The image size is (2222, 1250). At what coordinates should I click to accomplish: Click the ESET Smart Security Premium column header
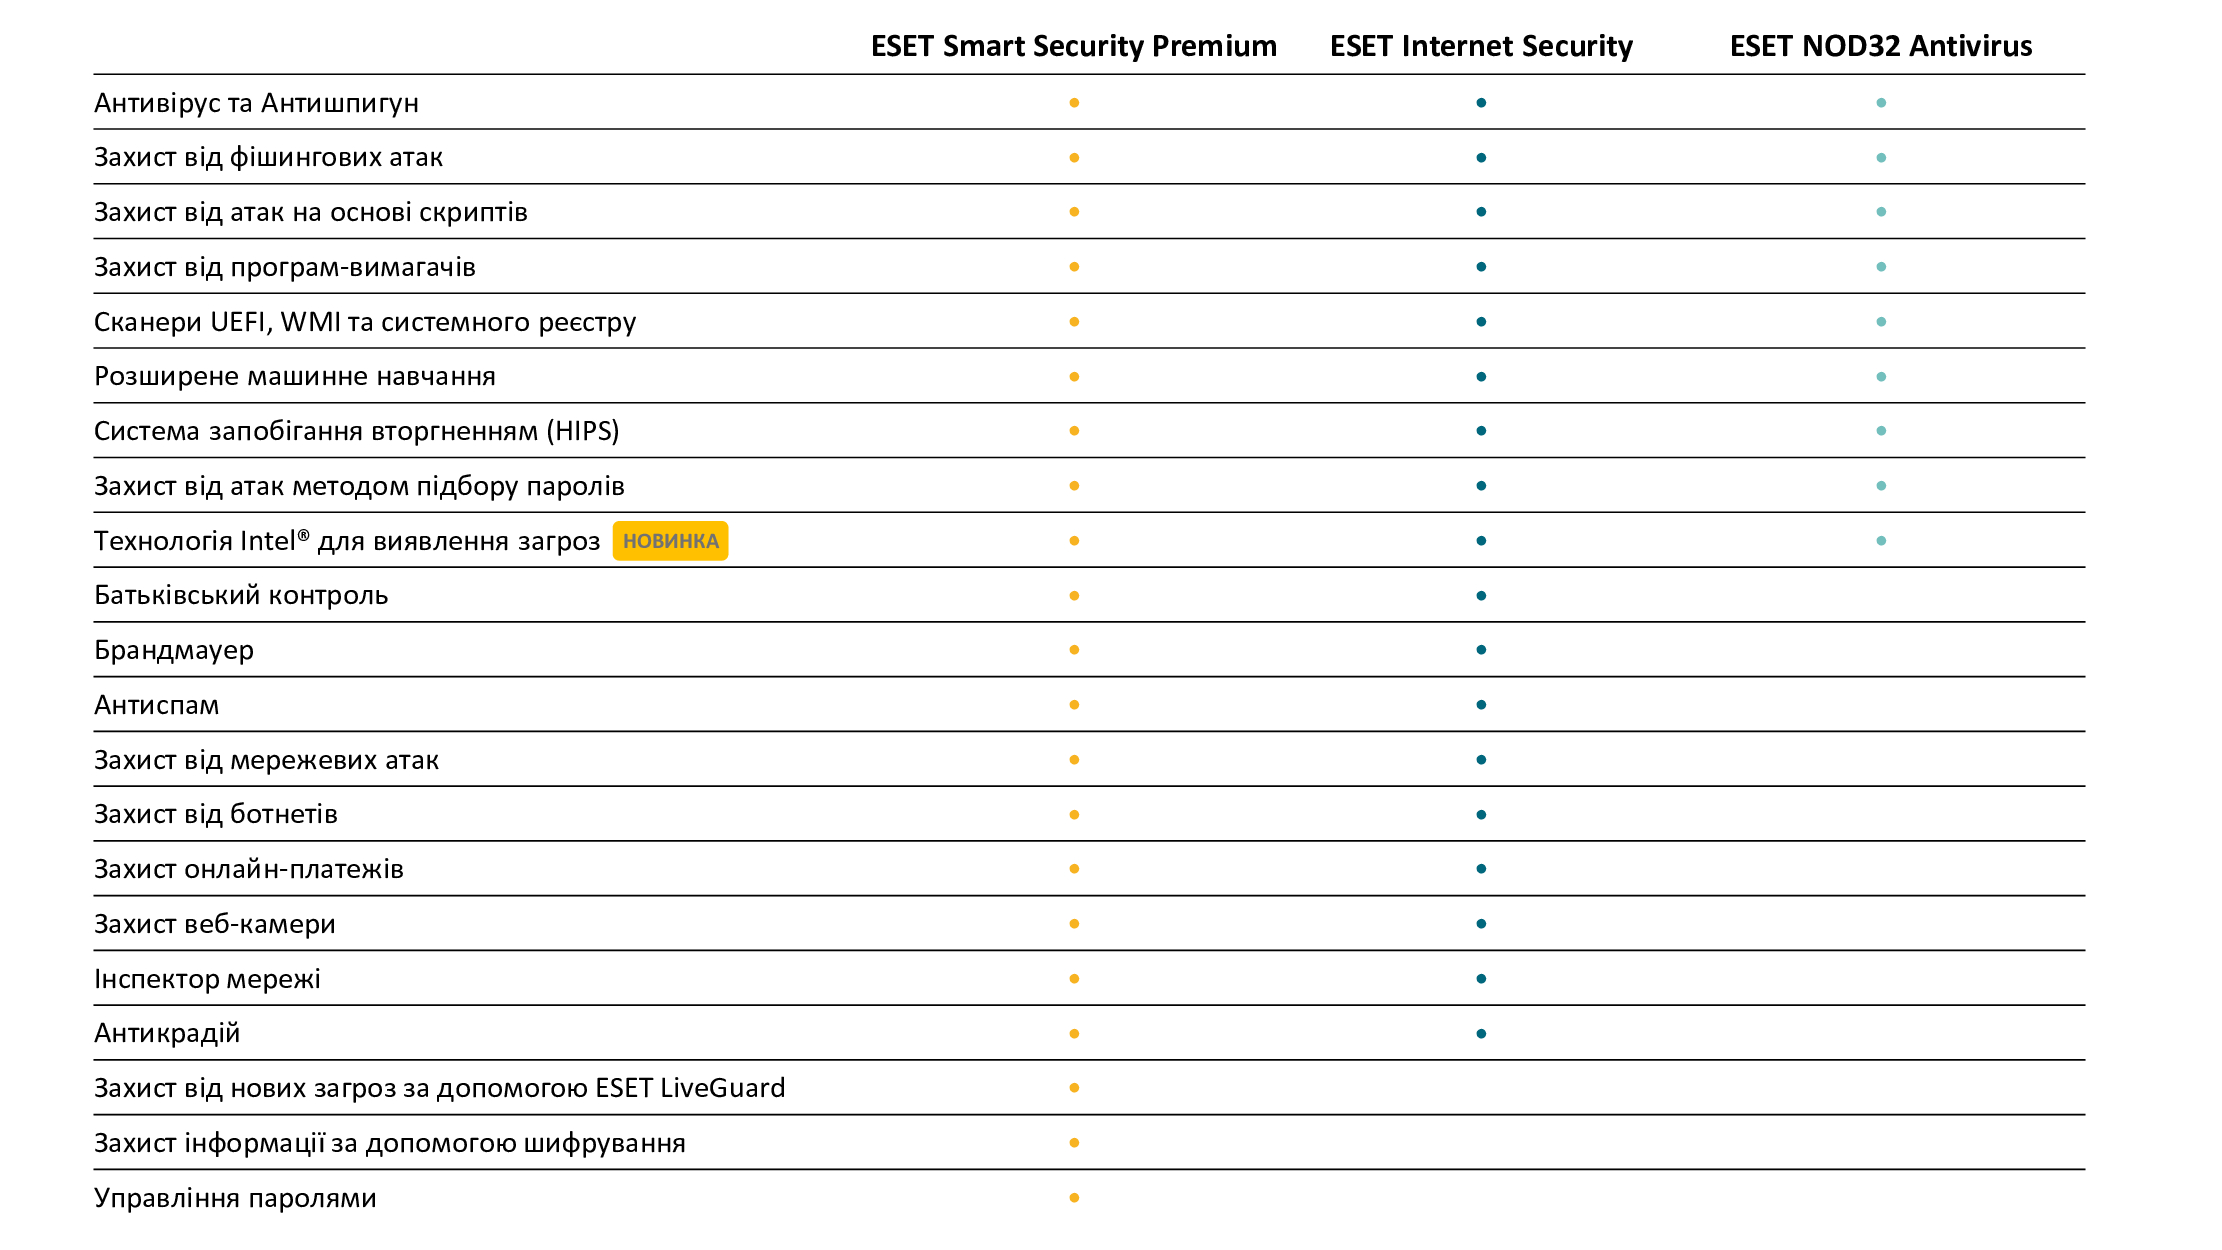click(1073, 46)
